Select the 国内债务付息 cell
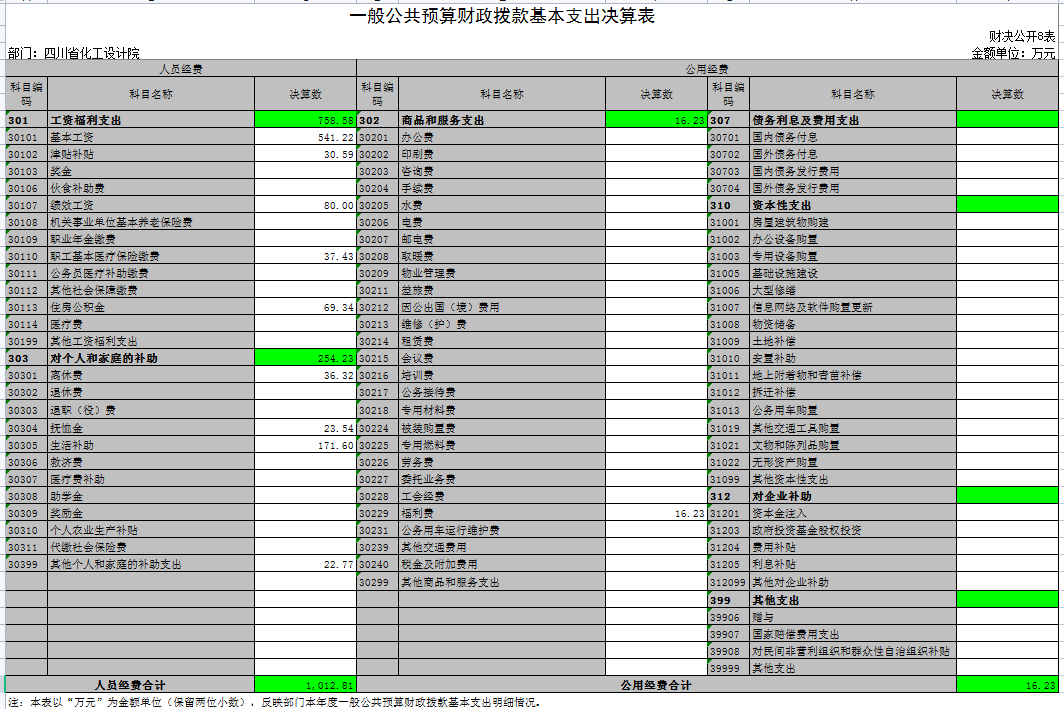Image resolution: width=1064 pixels, height=709 pixels. click(853, 137)
